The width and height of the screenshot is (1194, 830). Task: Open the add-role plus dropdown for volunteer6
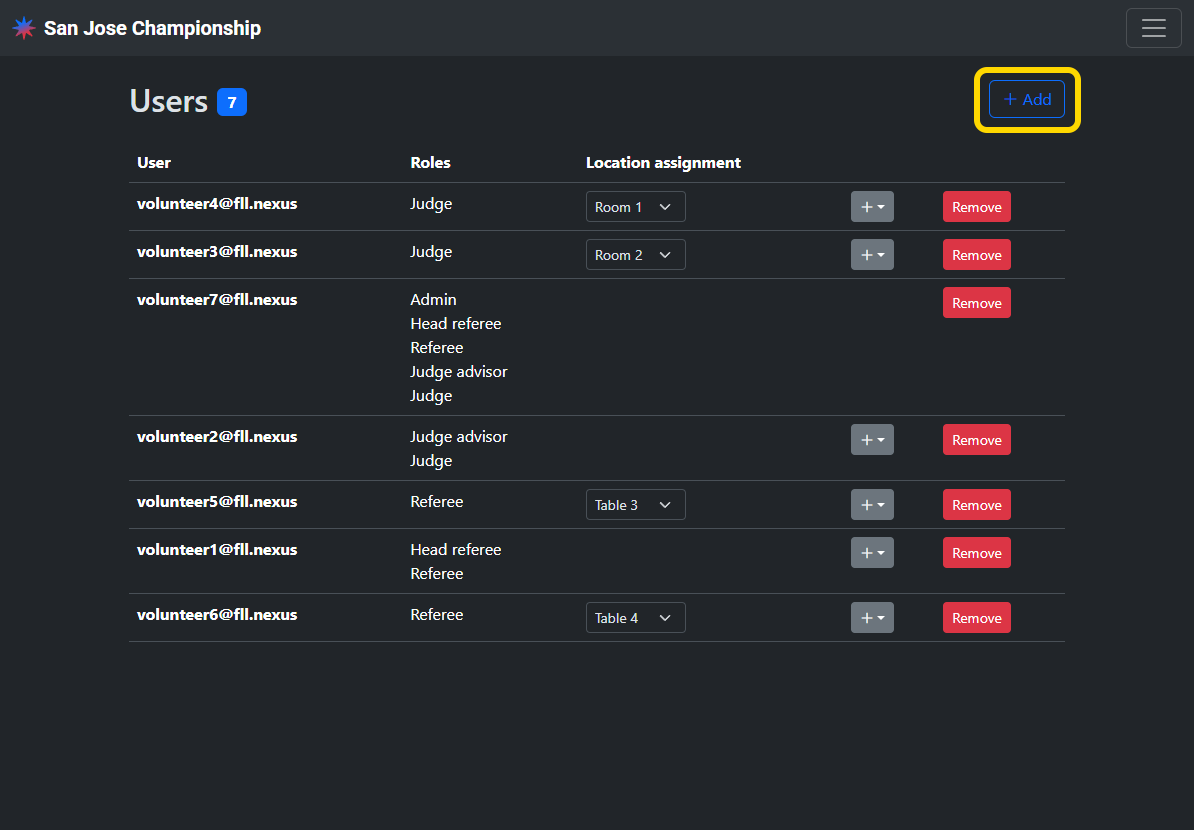pyautogui.click(x=872, y=618)
